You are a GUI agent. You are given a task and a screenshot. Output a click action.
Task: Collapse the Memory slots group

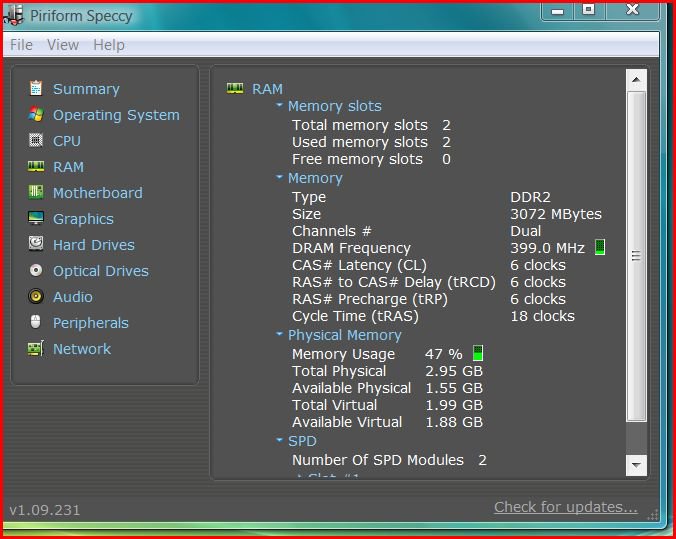click(279, 105)
